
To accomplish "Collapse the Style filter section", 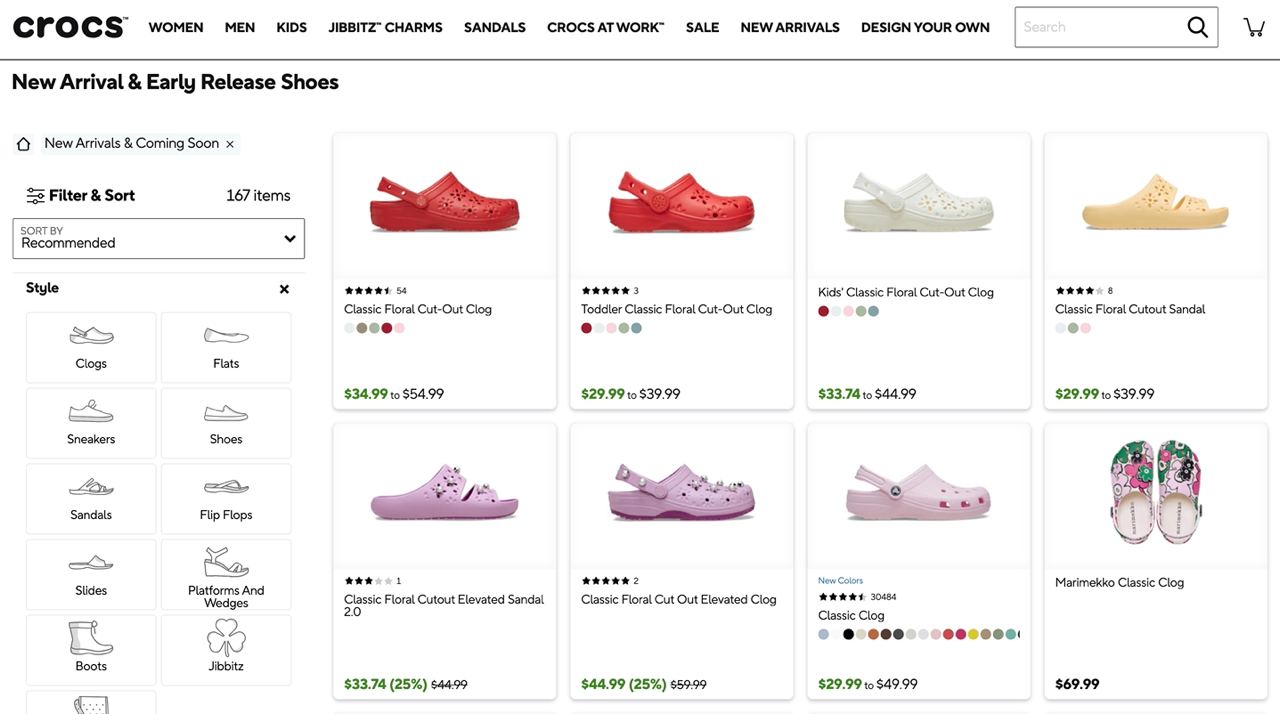I will (284, 289).
